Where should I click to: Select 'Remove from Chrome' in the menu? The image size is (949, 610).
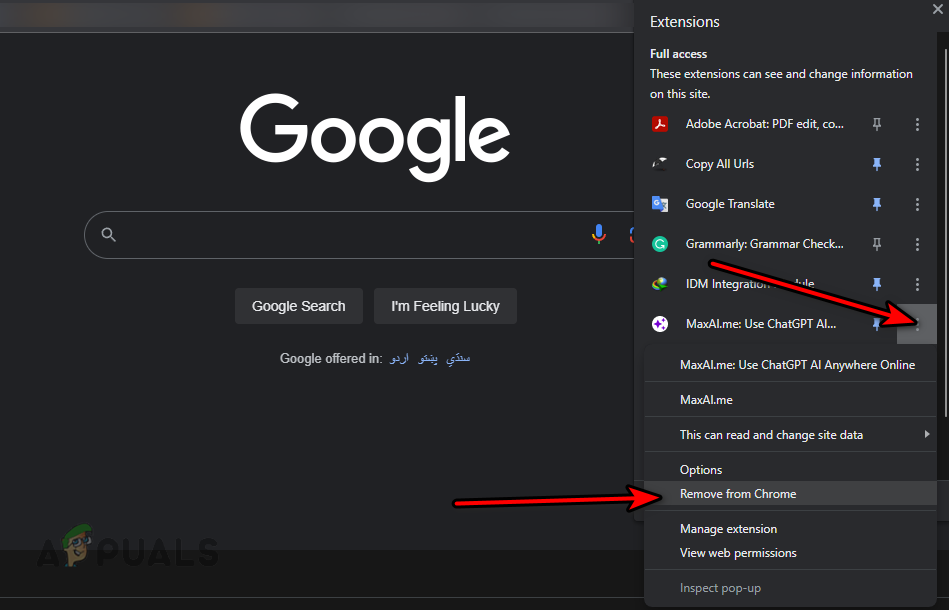point(738,493)
